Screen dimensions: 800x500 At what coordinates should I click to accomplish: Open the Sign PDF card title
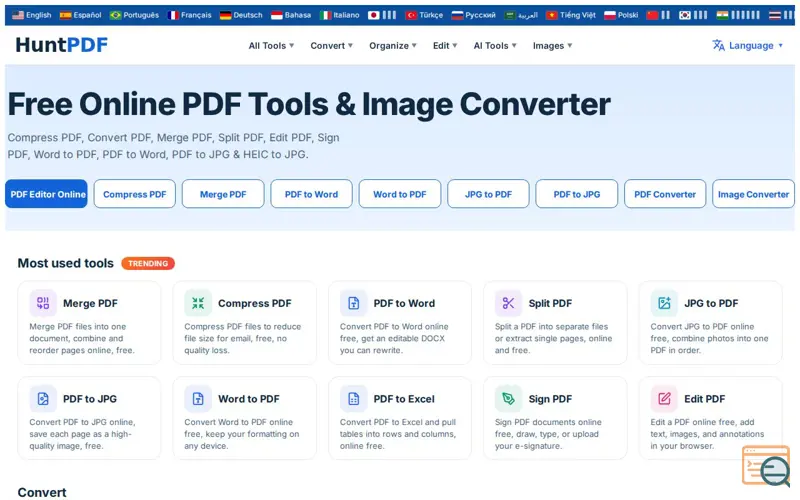[550, 398]
